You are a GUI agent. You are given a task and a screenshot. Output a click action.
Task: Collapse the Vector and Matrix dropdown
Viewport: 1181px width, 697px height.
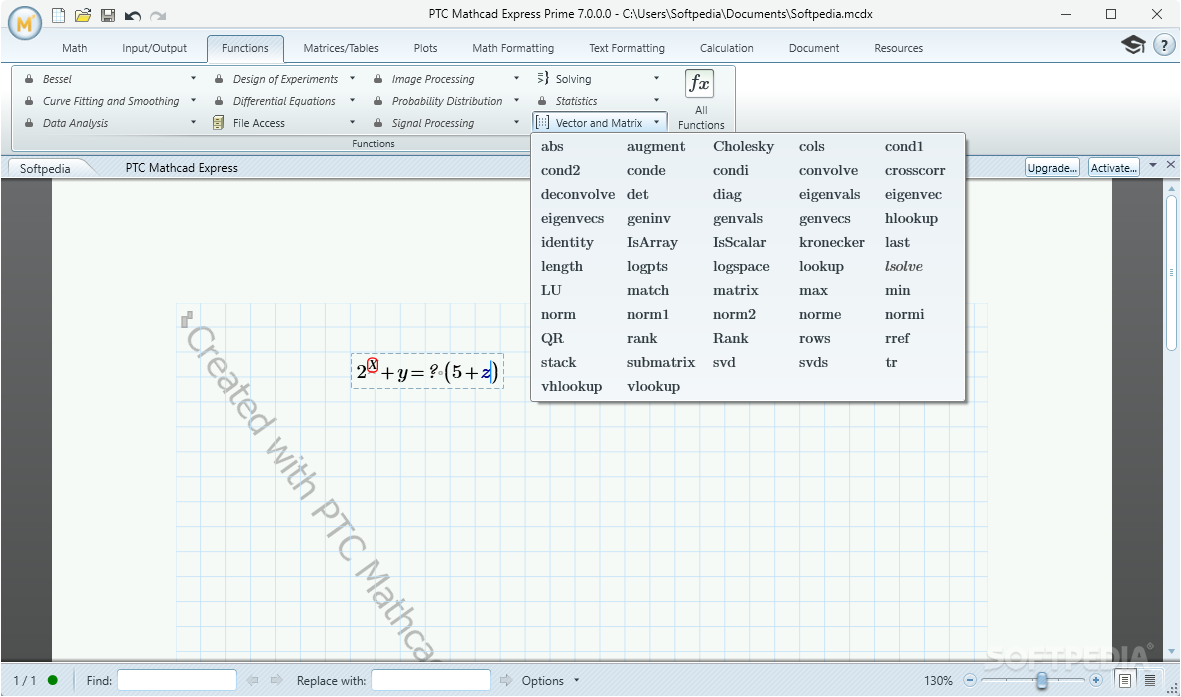(x=657, y=122)
